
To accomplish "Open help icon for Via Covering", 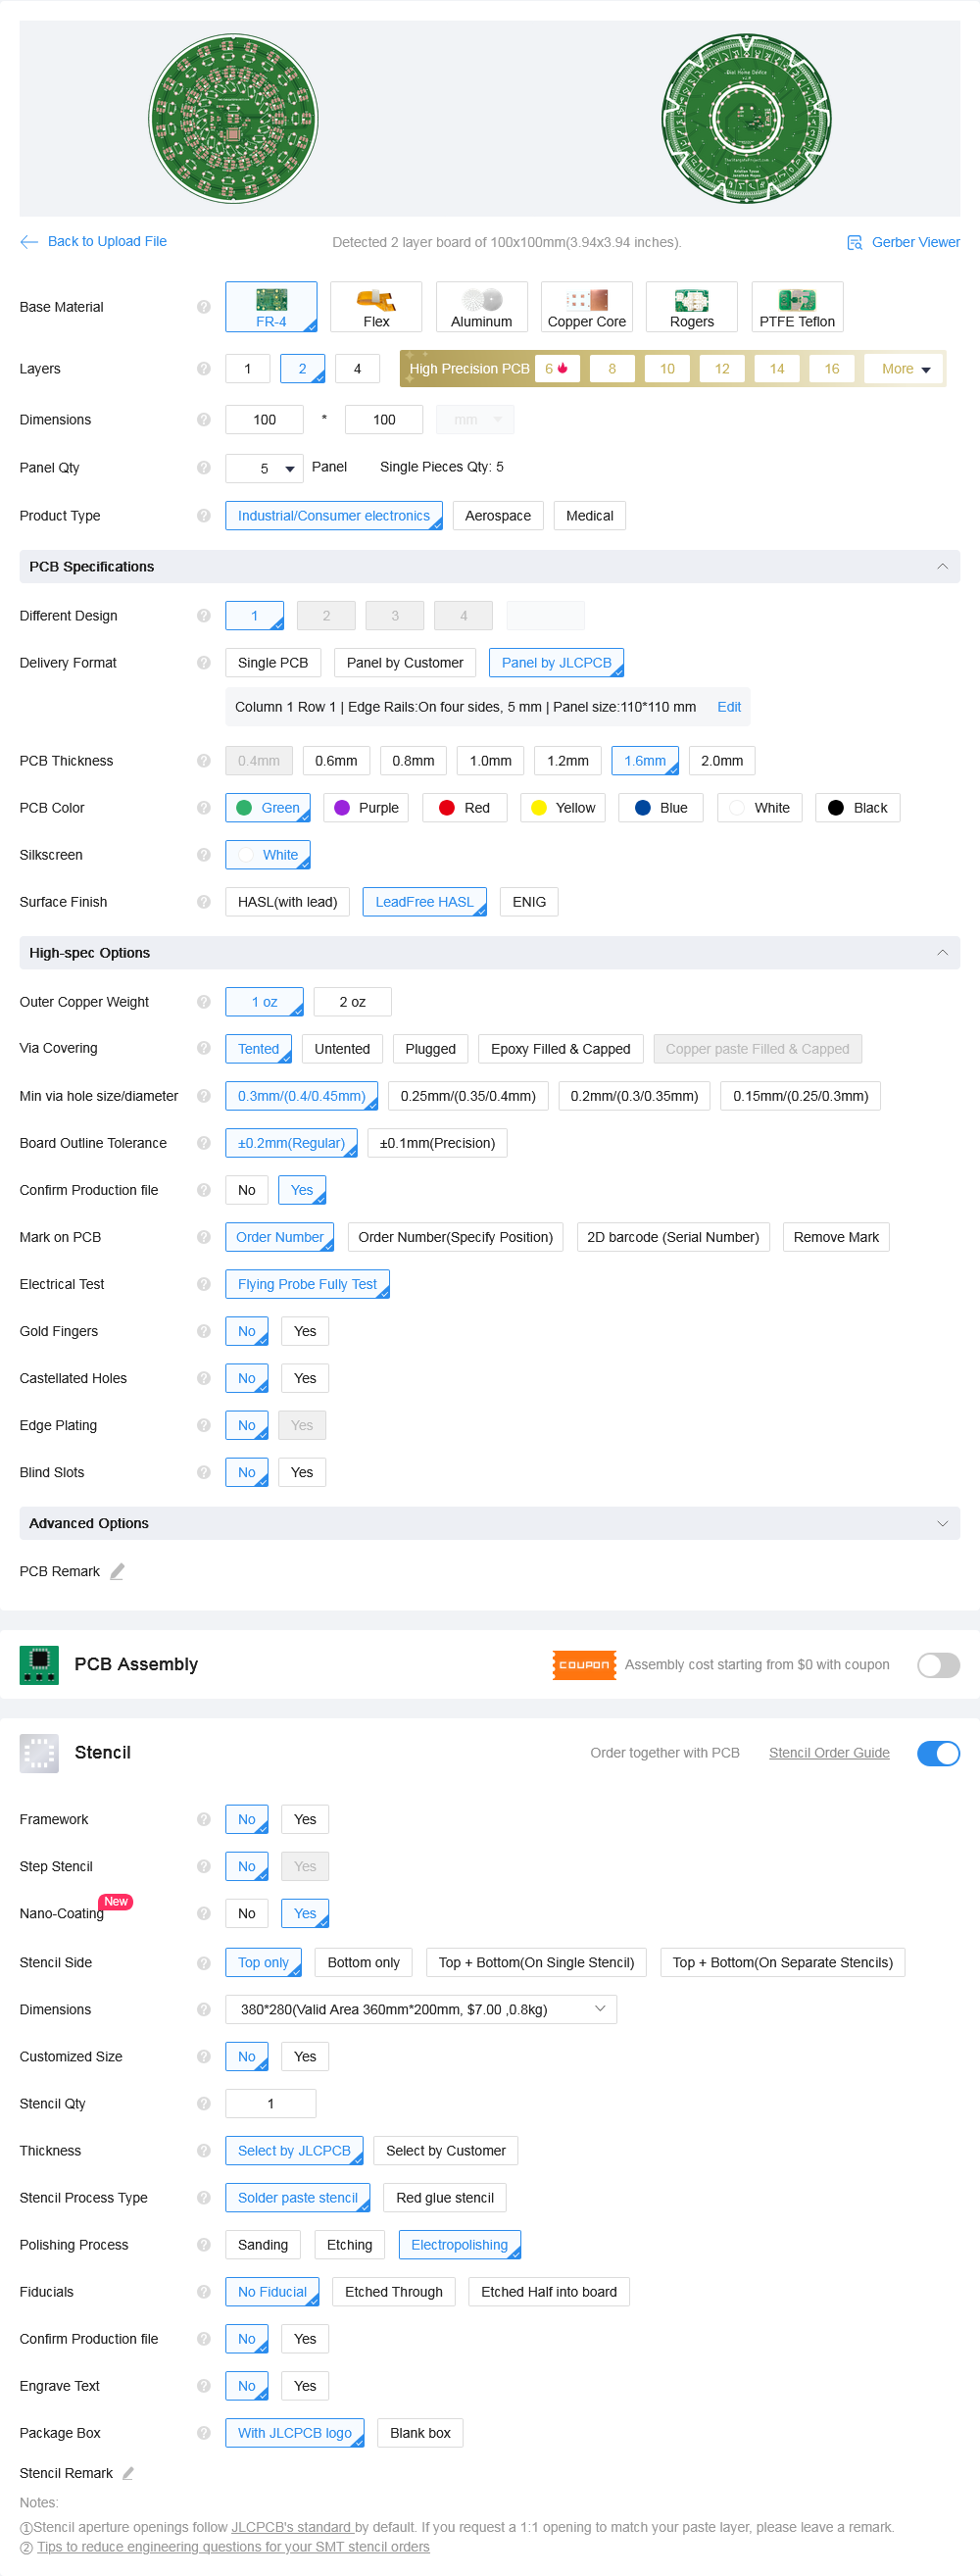I will (x=204, y=1048).
